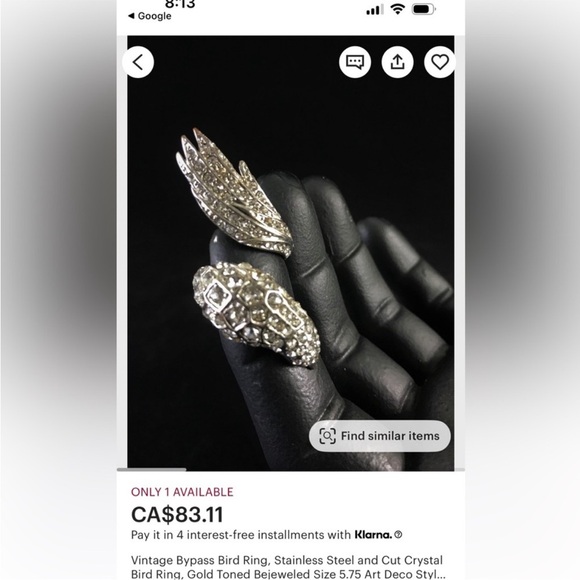The image size is (580, 580).
Task: Tap the camera search icon in Find similar items
Action: click(327, 436)
